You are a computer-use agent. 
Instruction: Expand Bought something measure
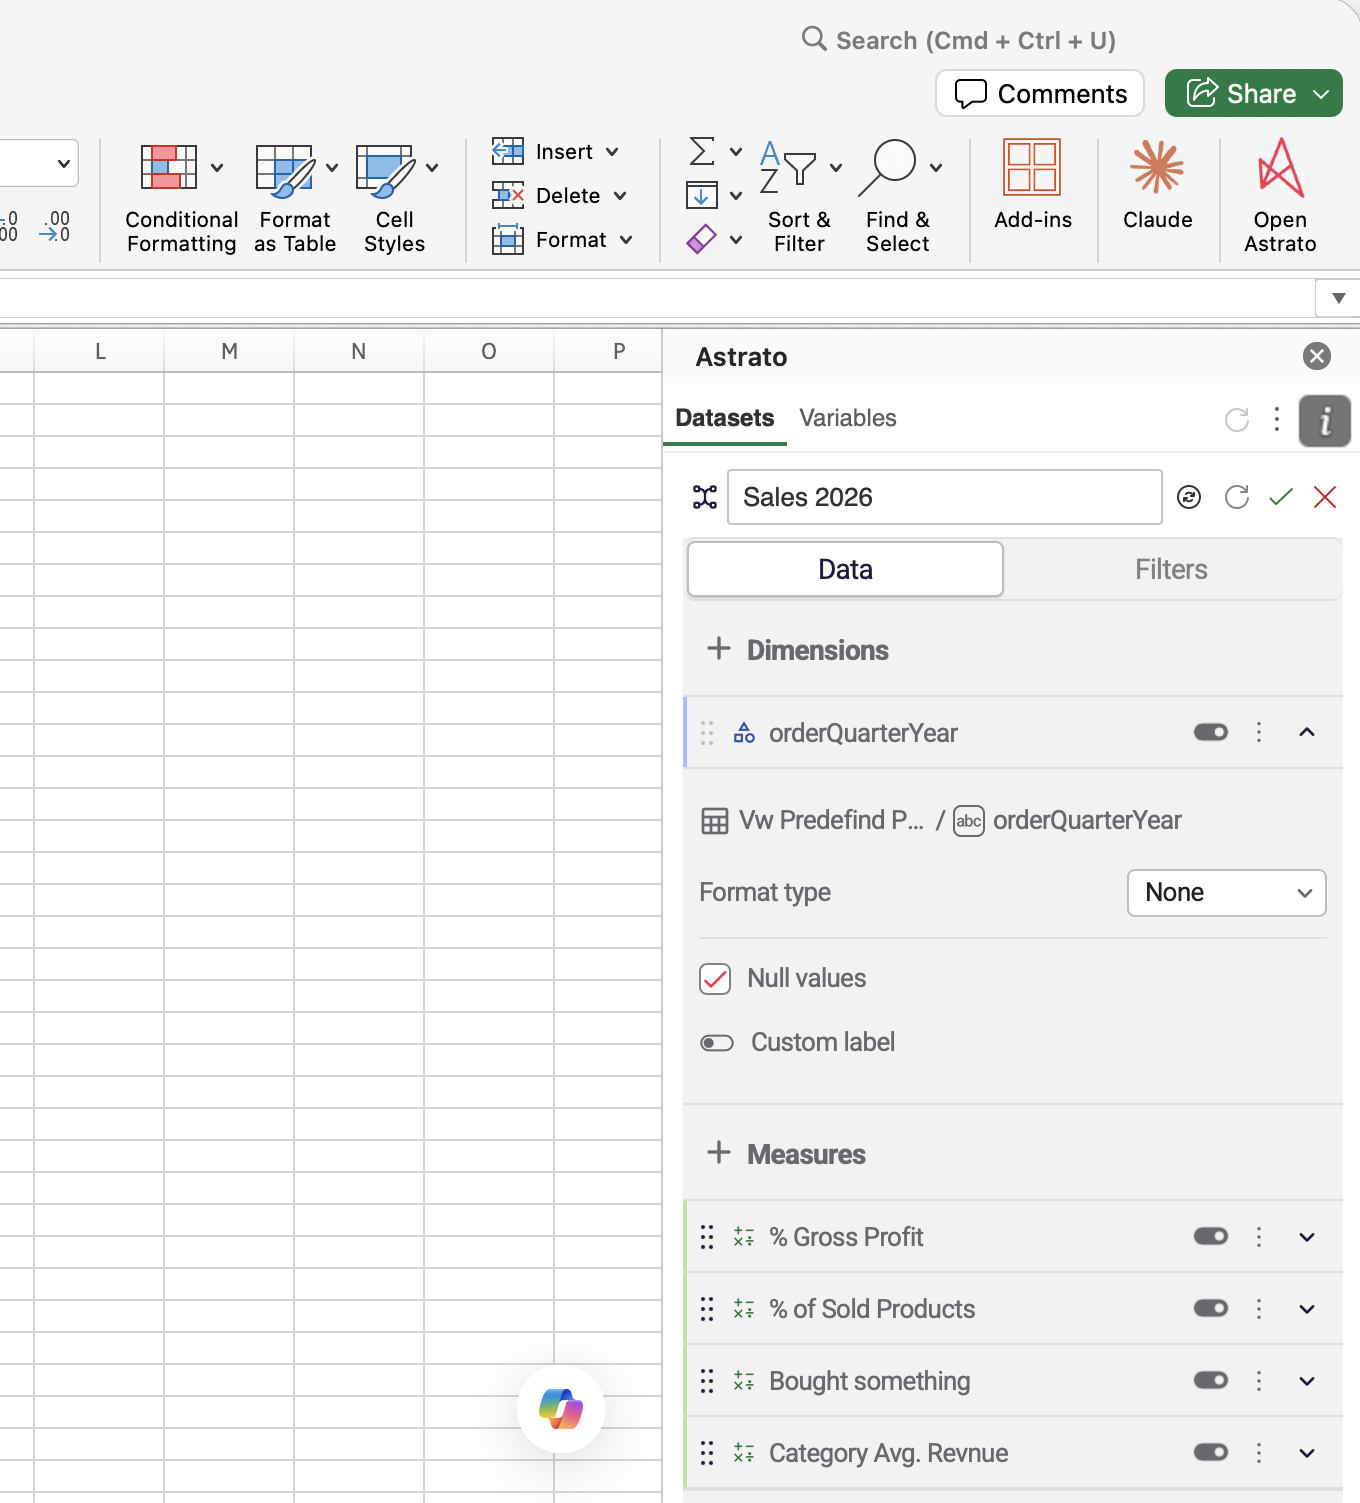pyautogui.click(x=1307, y=1381)
